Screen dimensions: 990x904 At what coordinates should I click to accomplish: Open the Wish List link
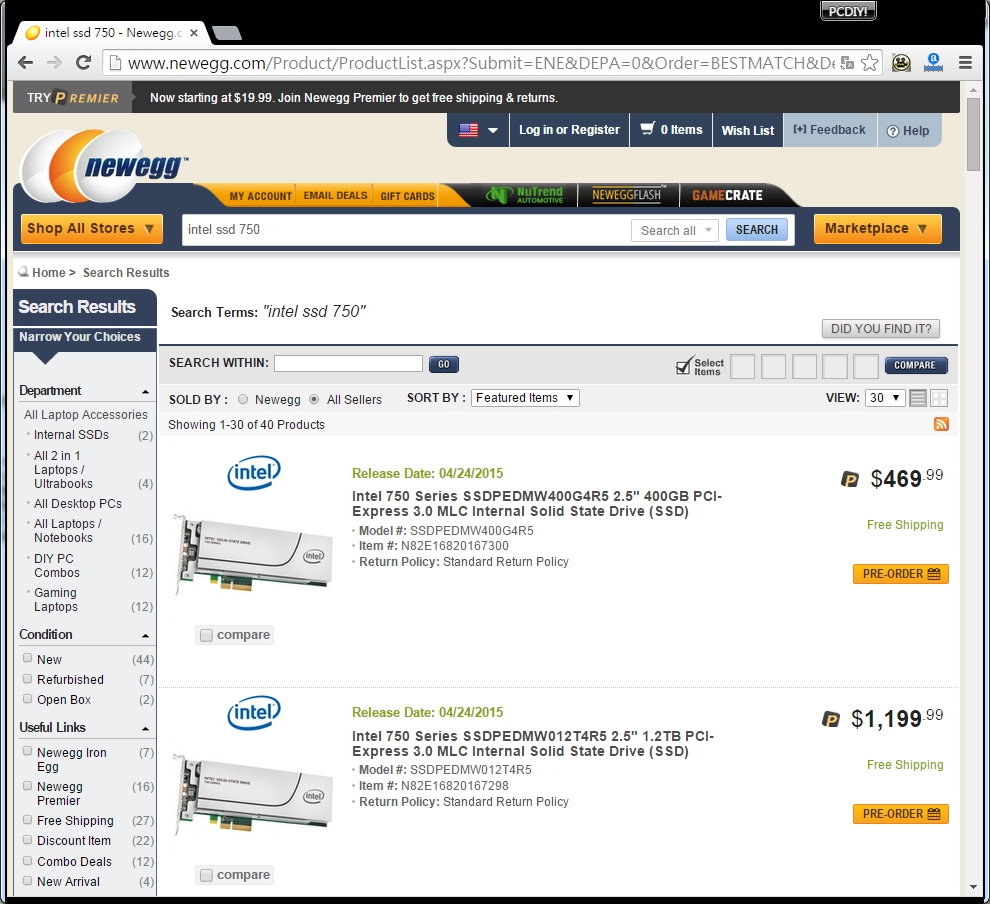pos(748,130)
